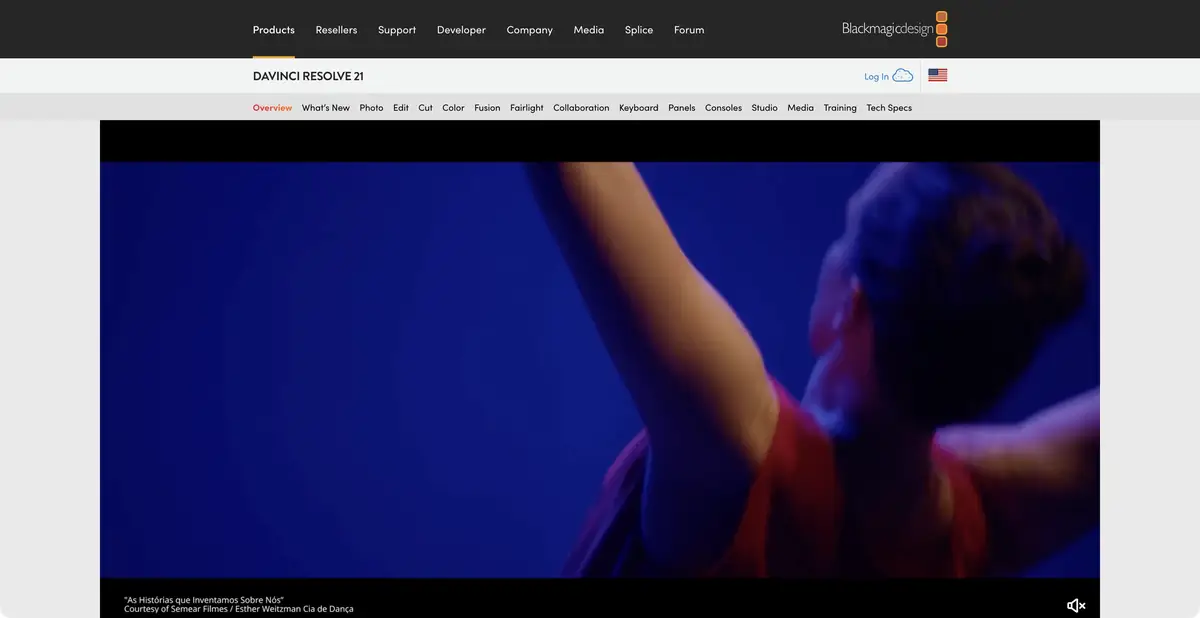Viewport: 1200px width, 618px height.
Task: Visit the Media section in the top bar
Action: 588,30
